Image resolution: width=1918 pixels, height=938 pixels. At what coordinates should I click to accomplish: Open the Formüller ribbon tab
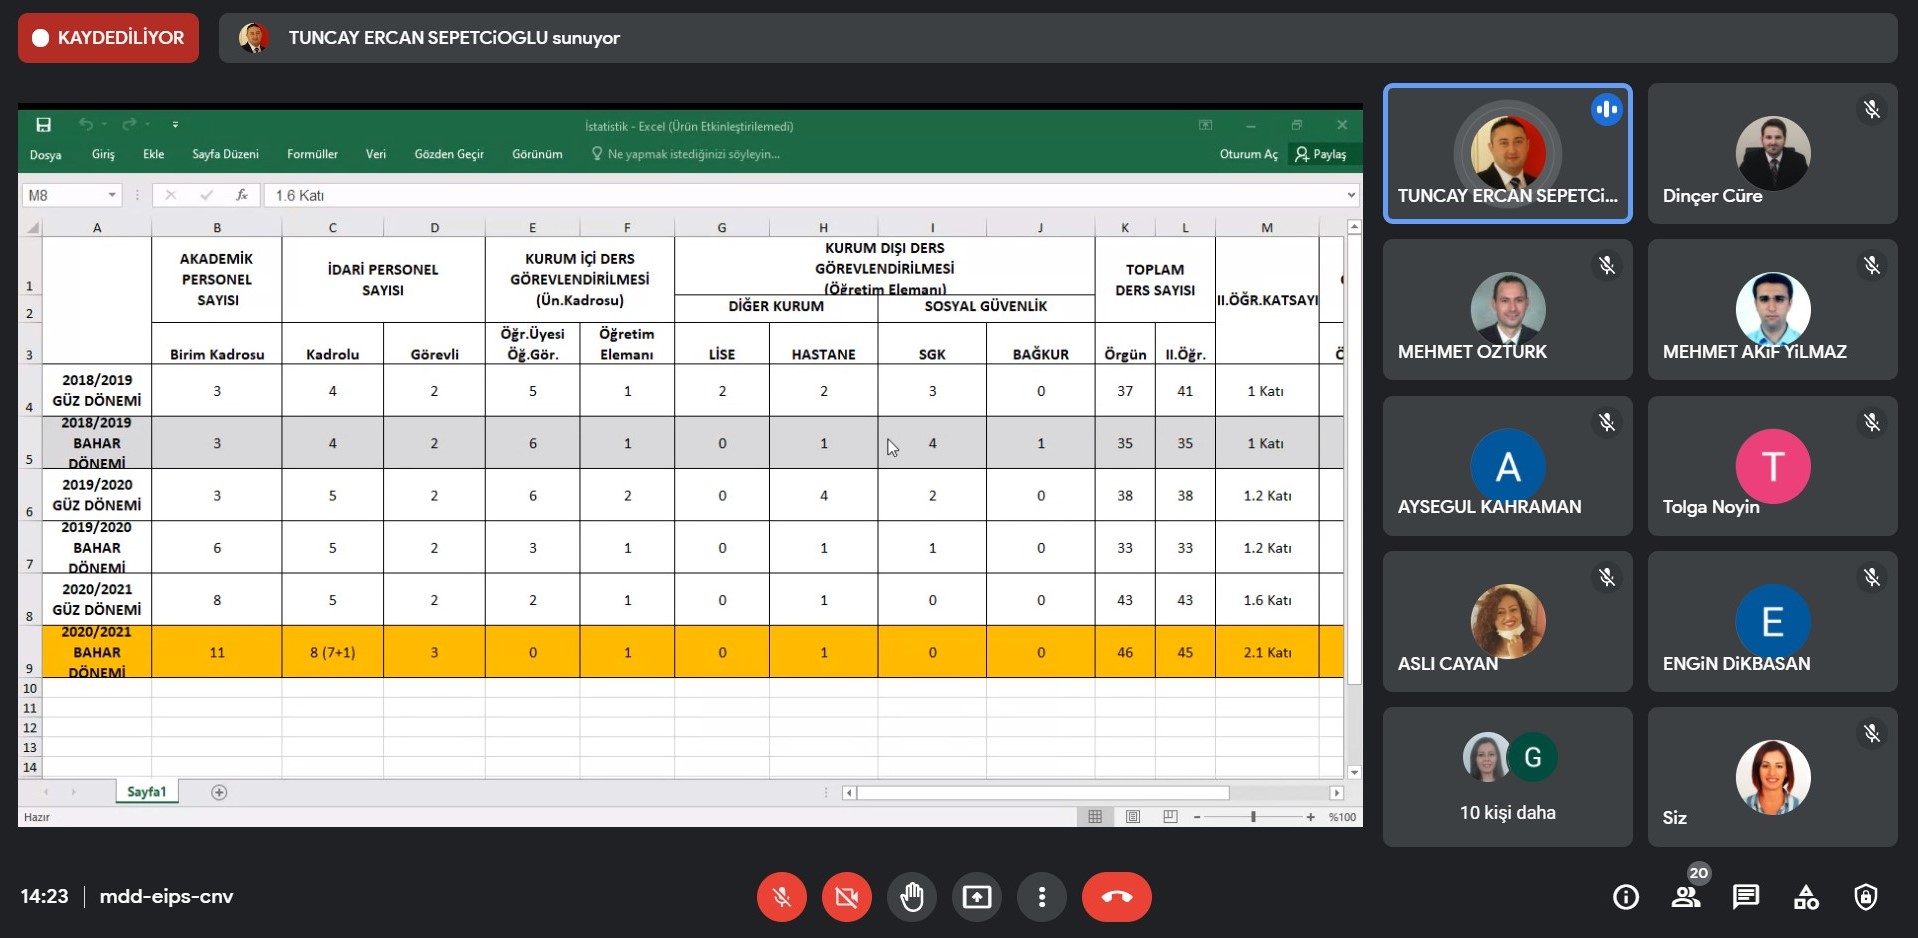(x=312, y=154)
